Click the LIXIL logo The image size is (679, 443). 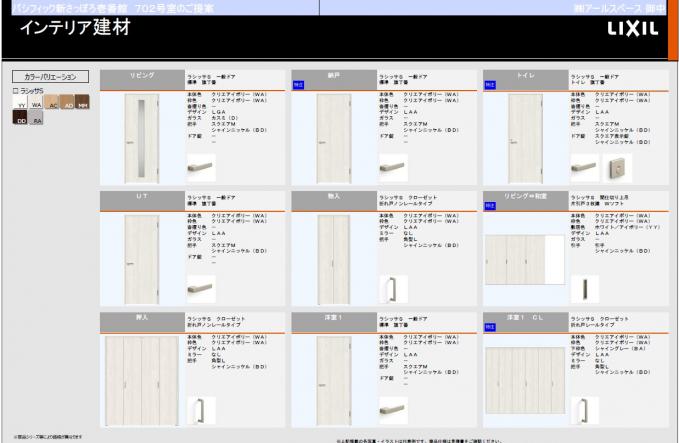[632, 29]
